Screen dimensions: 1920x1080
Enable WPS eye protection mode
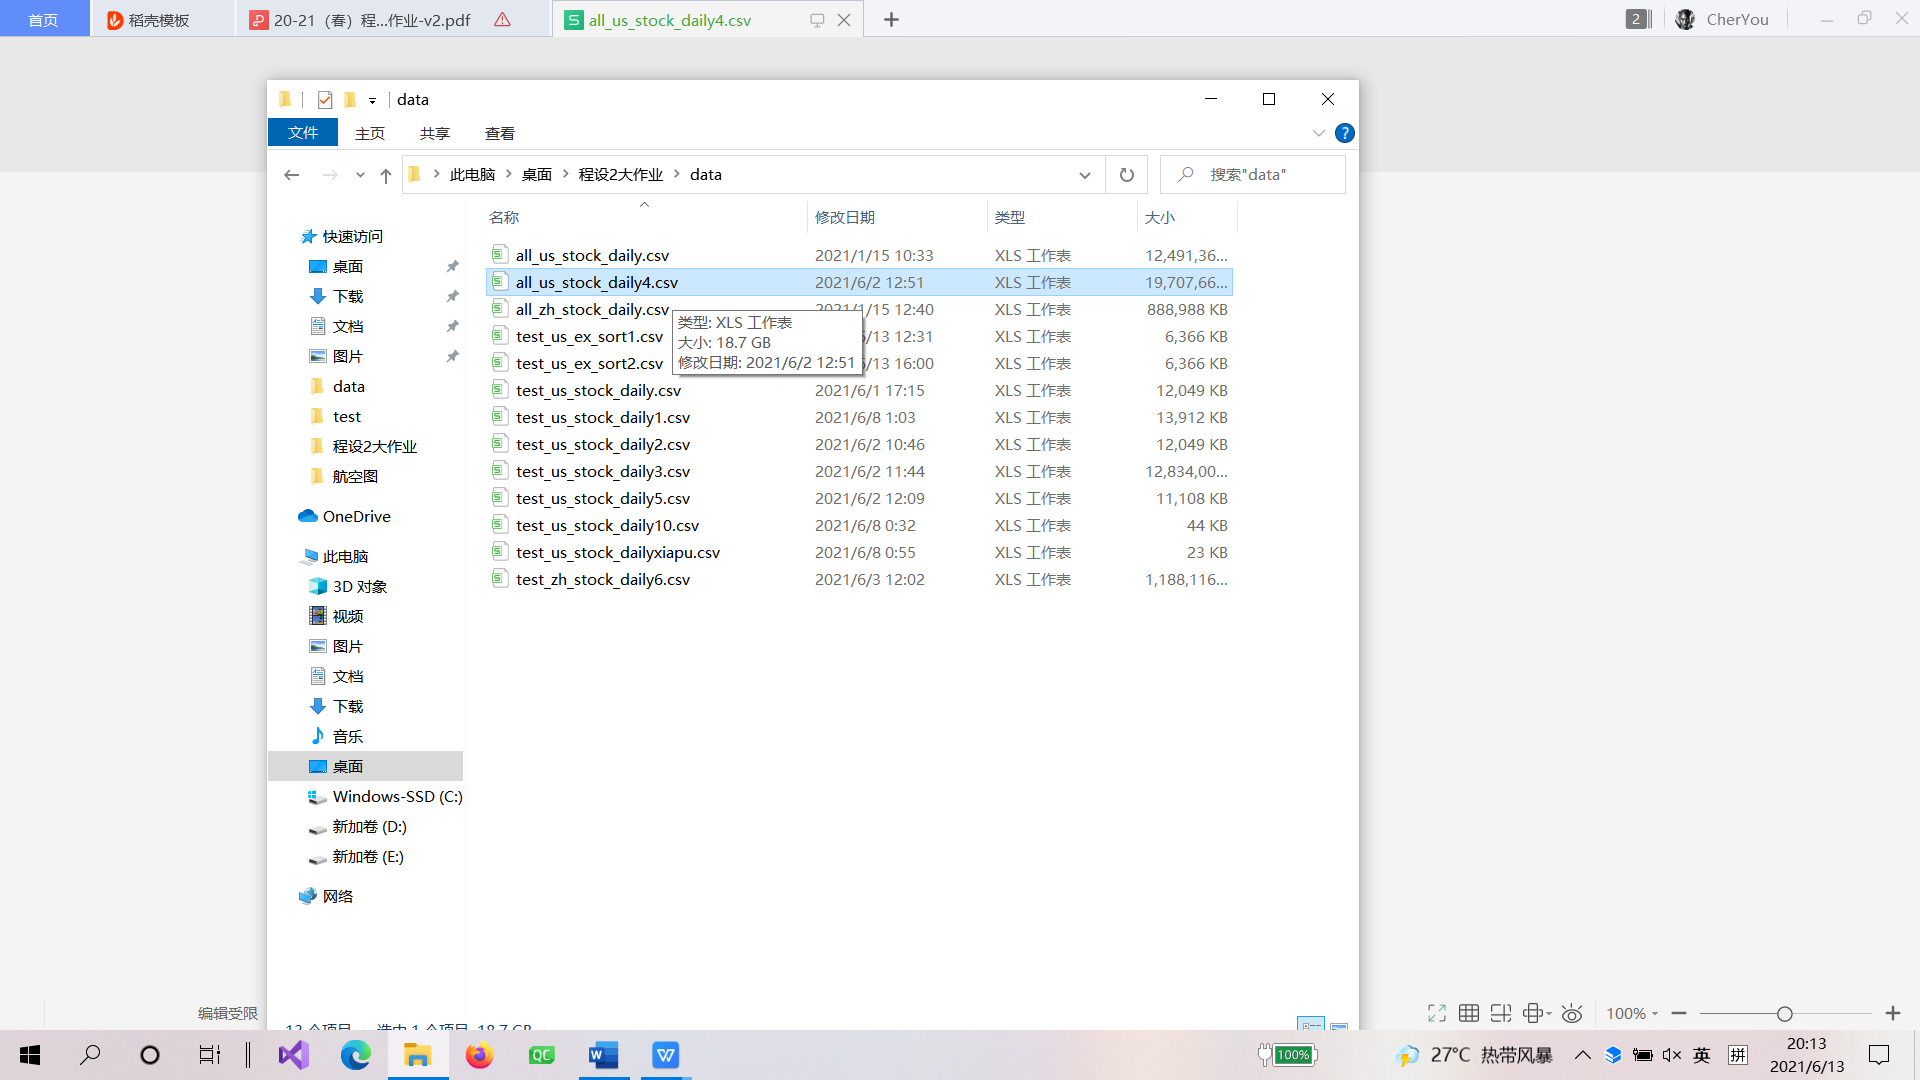(x=1571, y=1013)
